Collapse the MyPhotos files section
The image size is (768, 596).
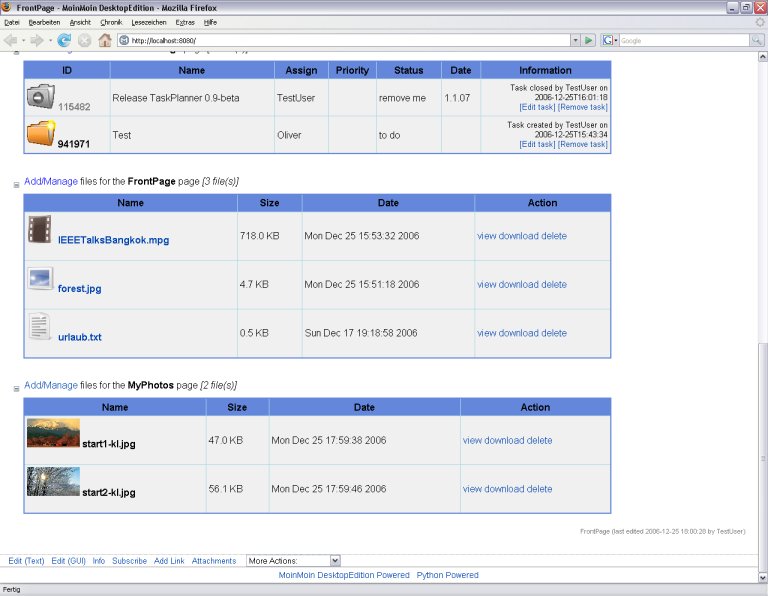pyautogui.click(x=16, y=386)
